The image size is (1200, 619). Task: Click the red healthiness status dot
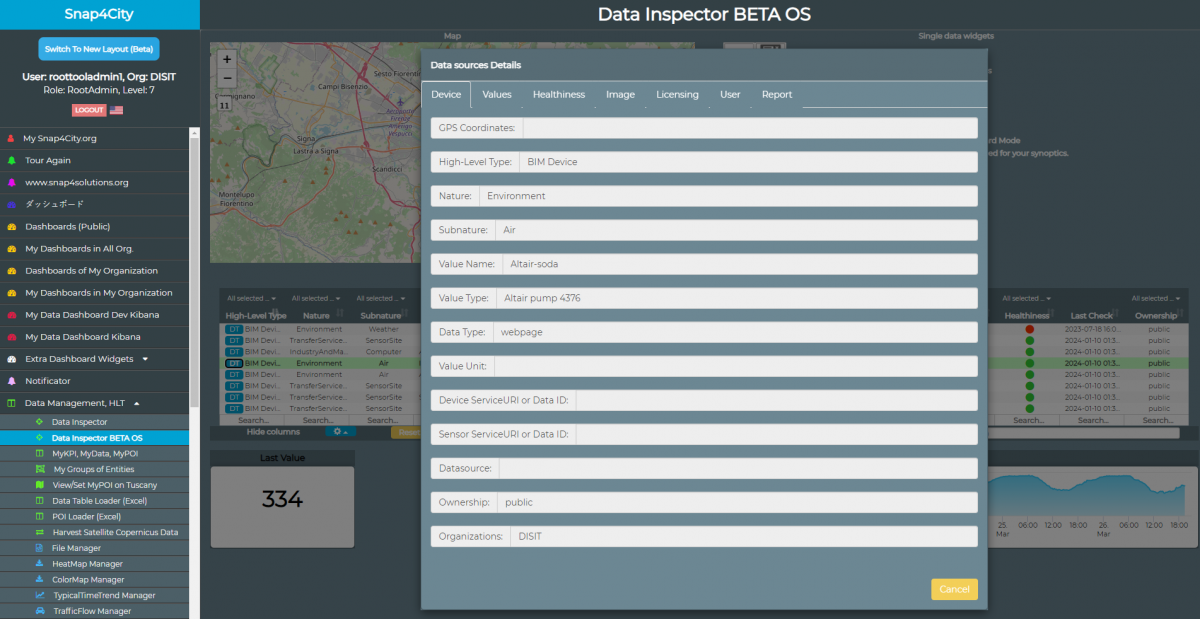pos(1029,329)
